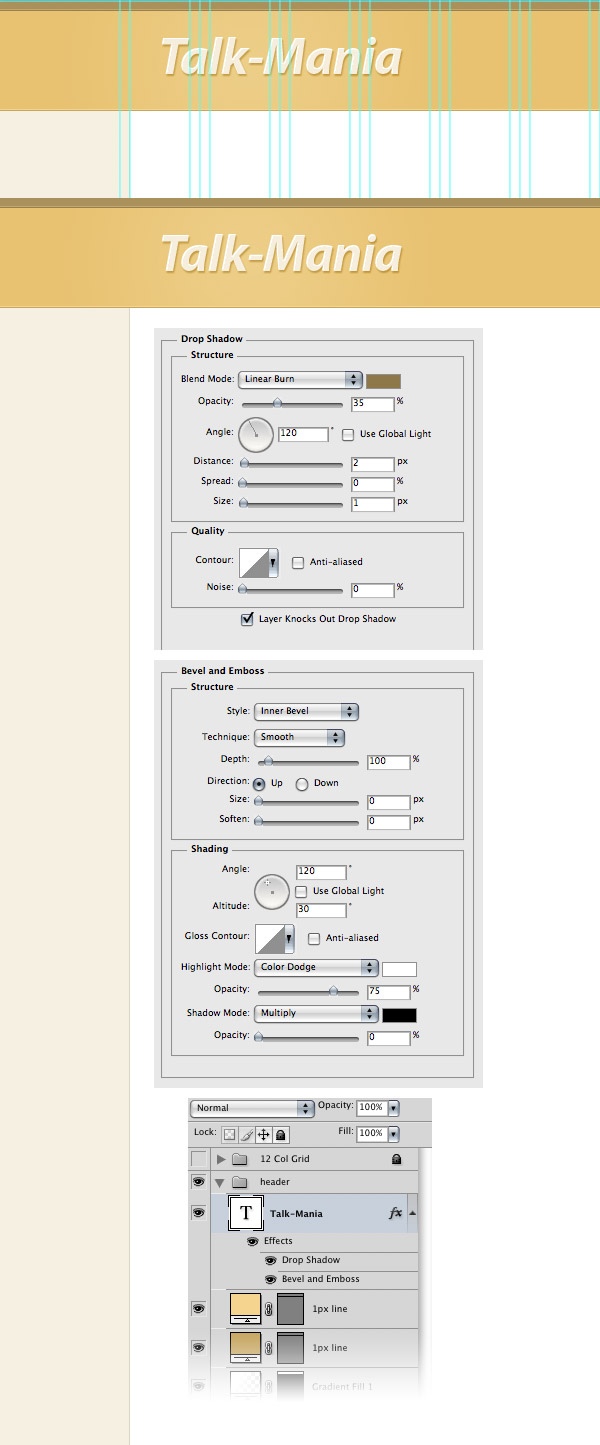Click the lock image pixels brush icon
Viewport: 600px width, 1445px height.
coord(246,1135)
